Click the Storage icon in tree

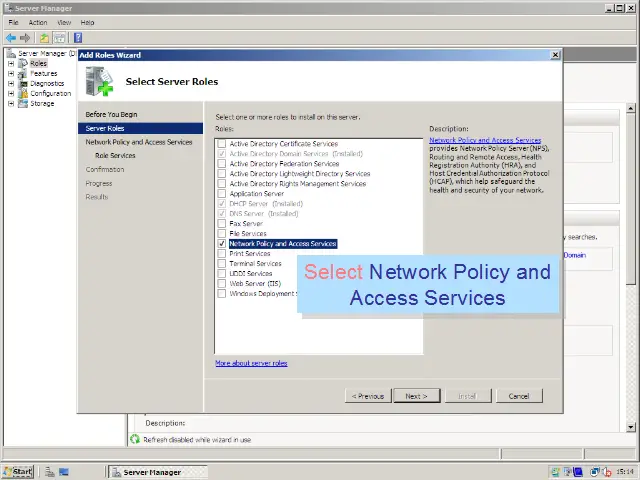(23, 103)
